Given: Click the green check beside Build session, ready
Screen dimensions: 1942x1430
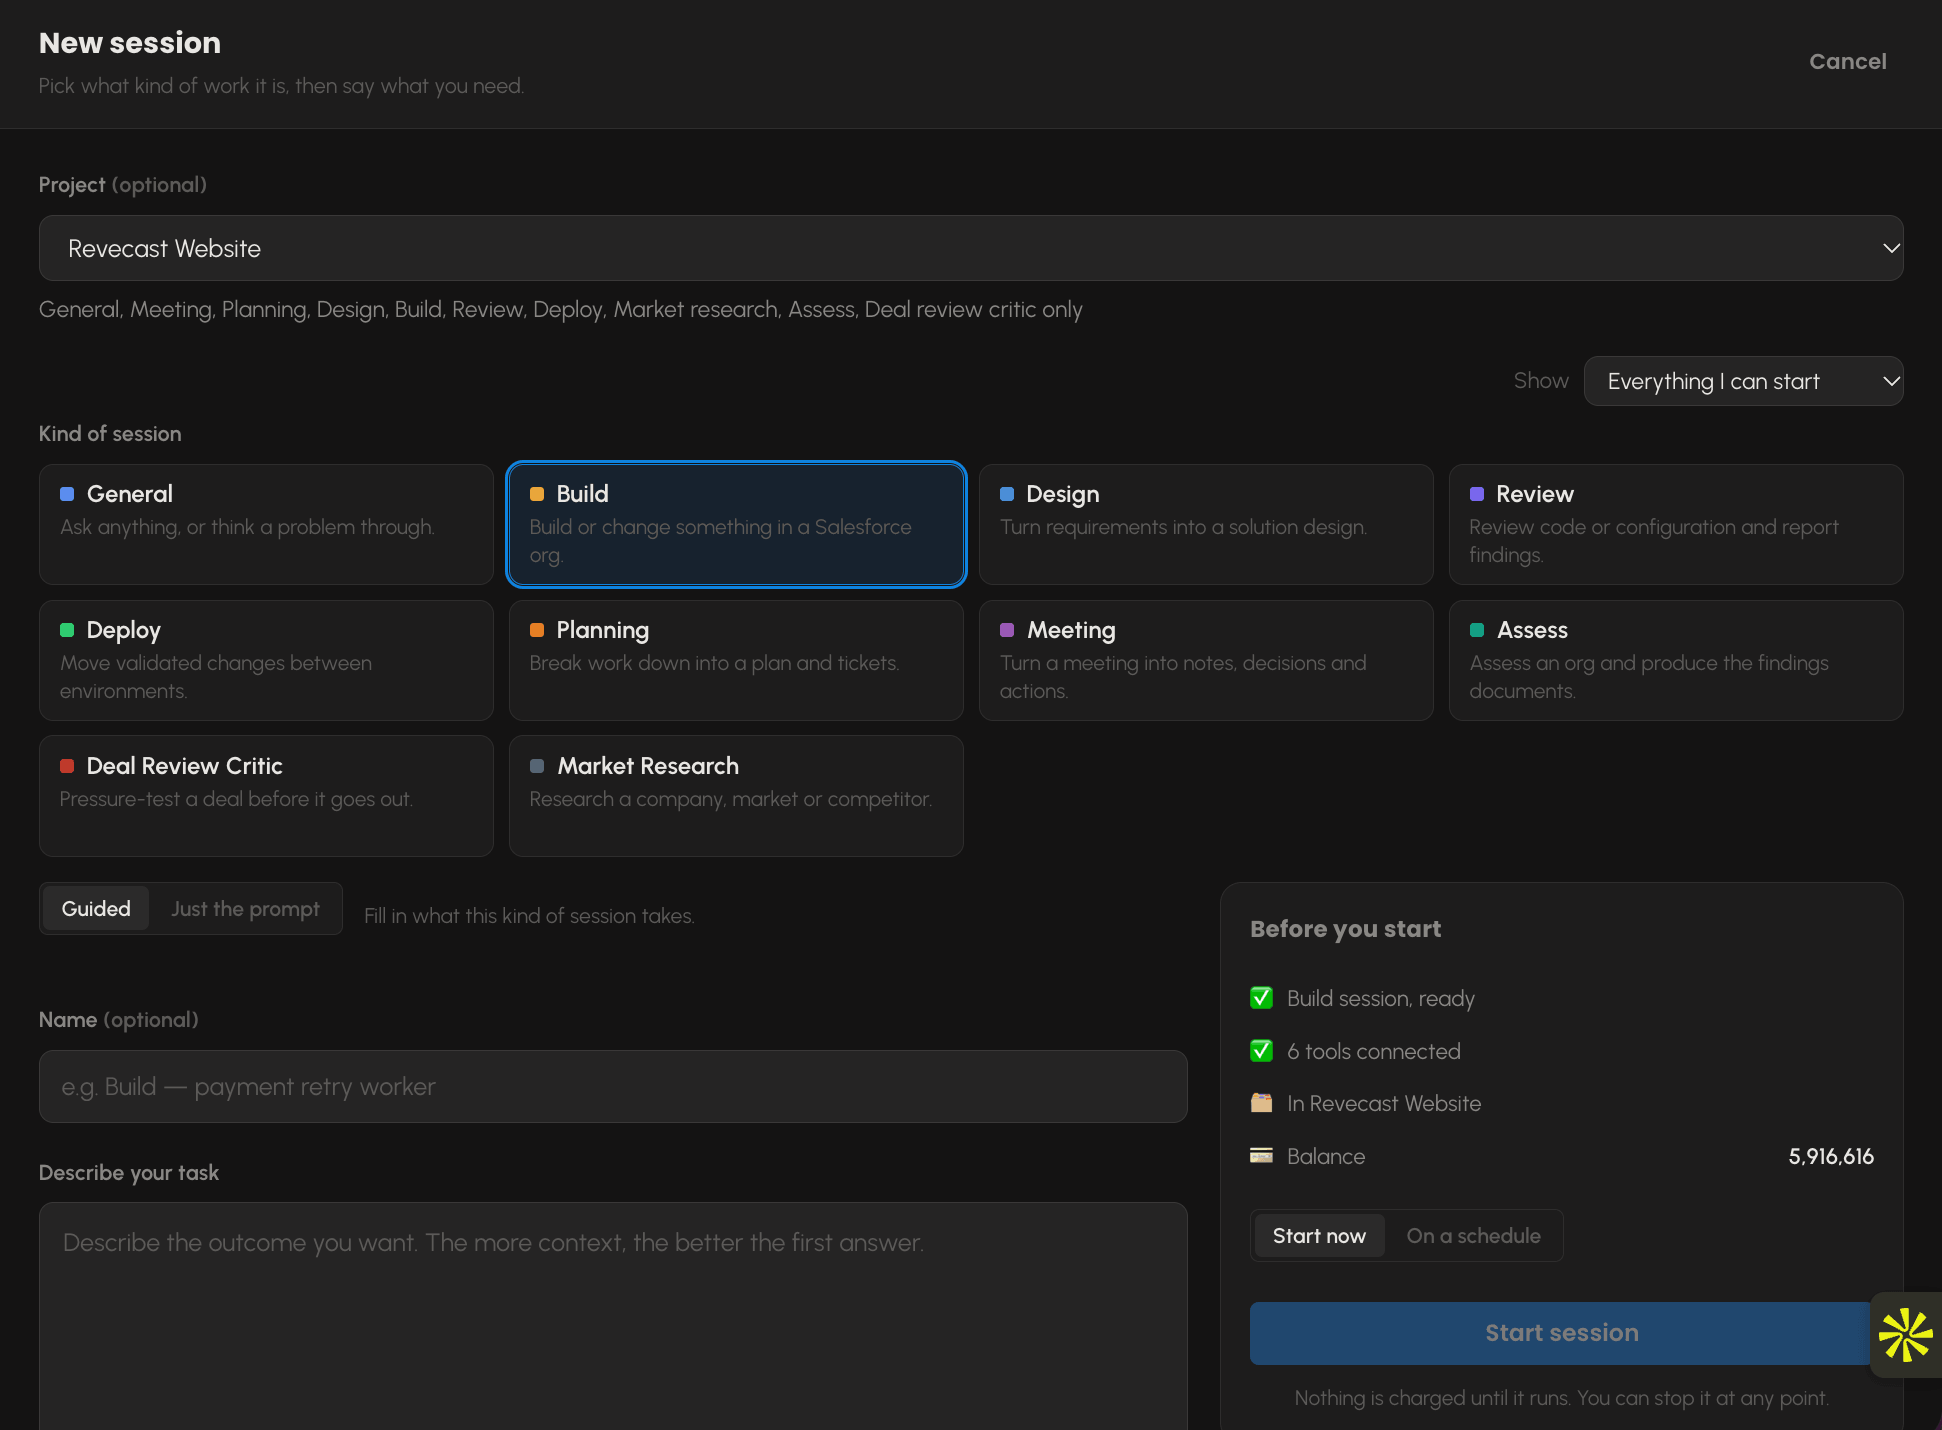Looking at the screenshot, I should click(1262, 998).
